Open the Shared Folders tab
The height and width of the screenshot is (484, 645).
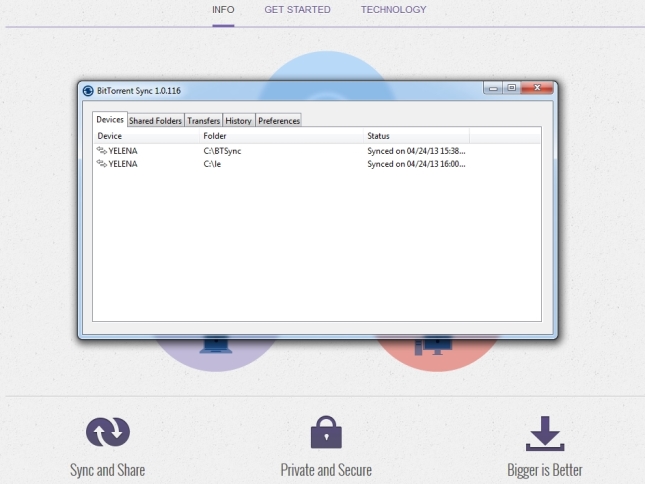pos(155,120)
